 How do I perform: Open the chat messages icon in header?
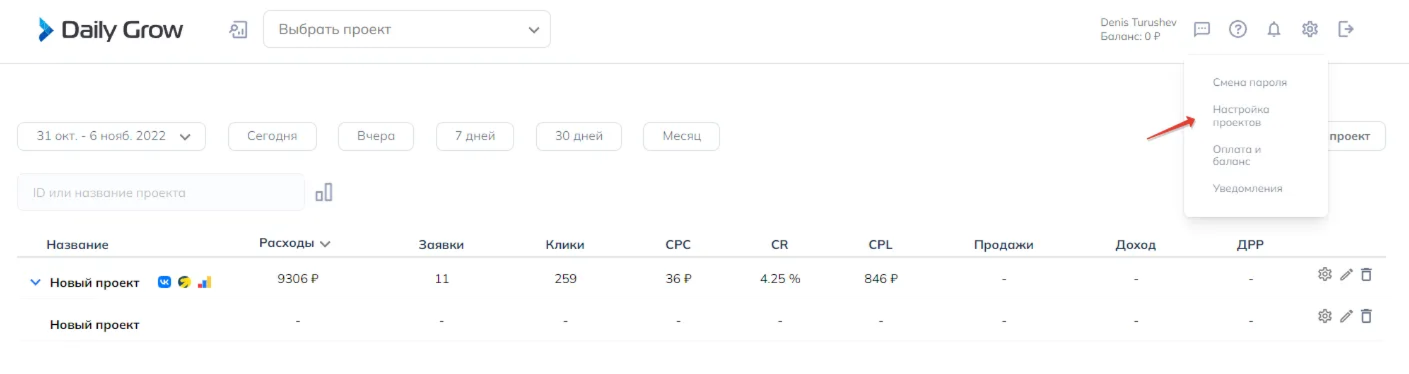point(1202,29)
